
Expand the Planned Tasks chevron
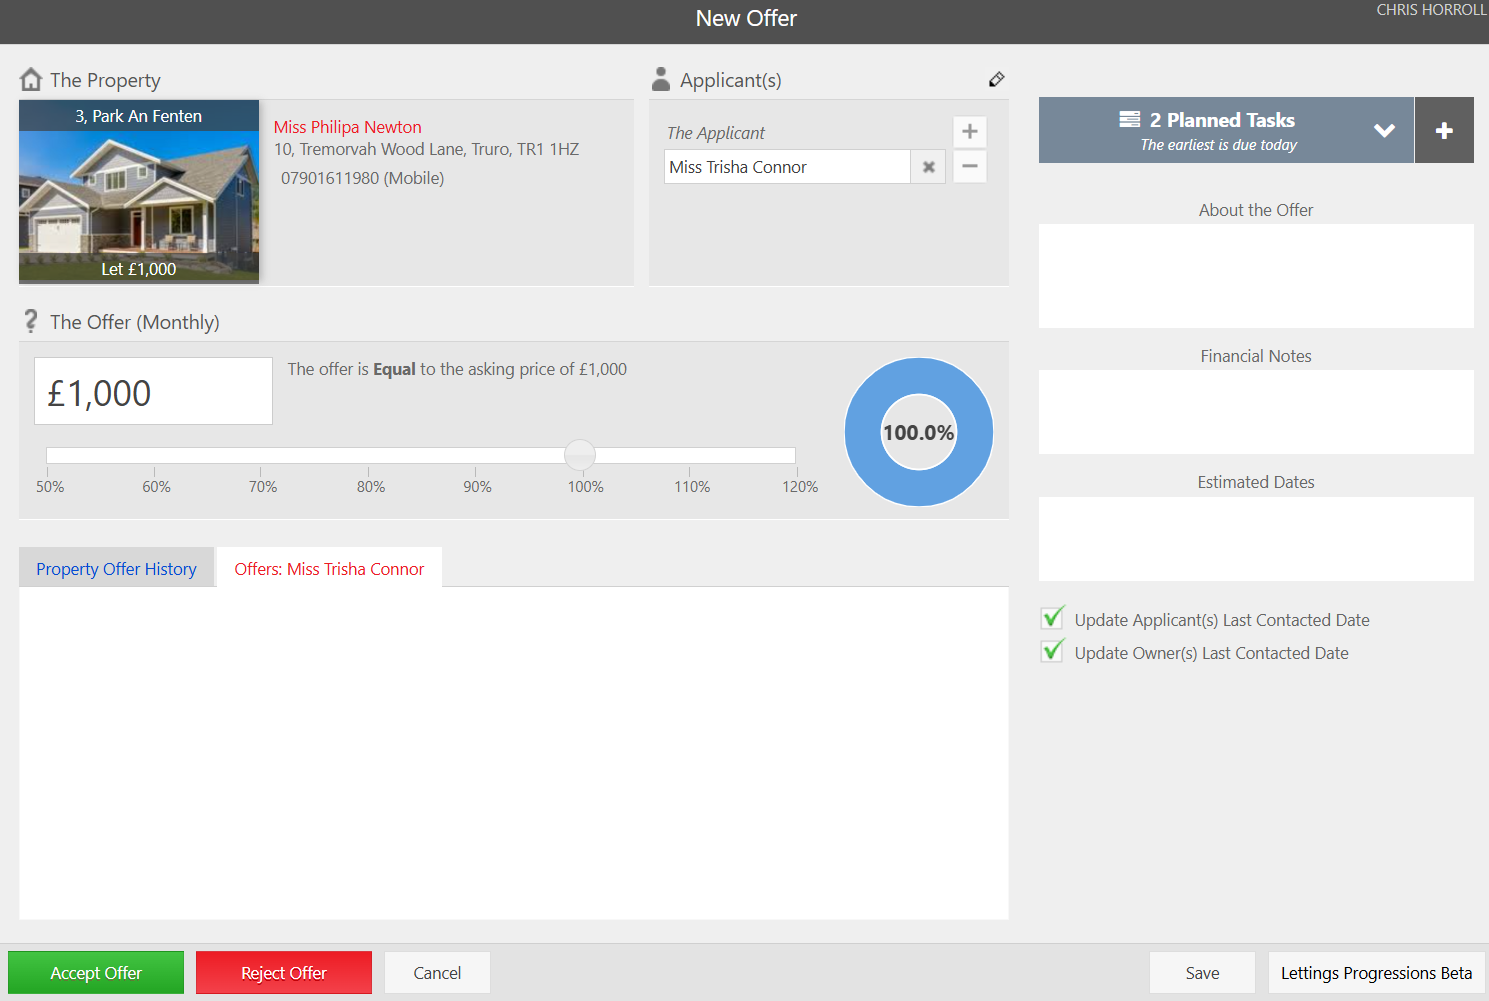pyautogui.click(x=1384, y=130)
